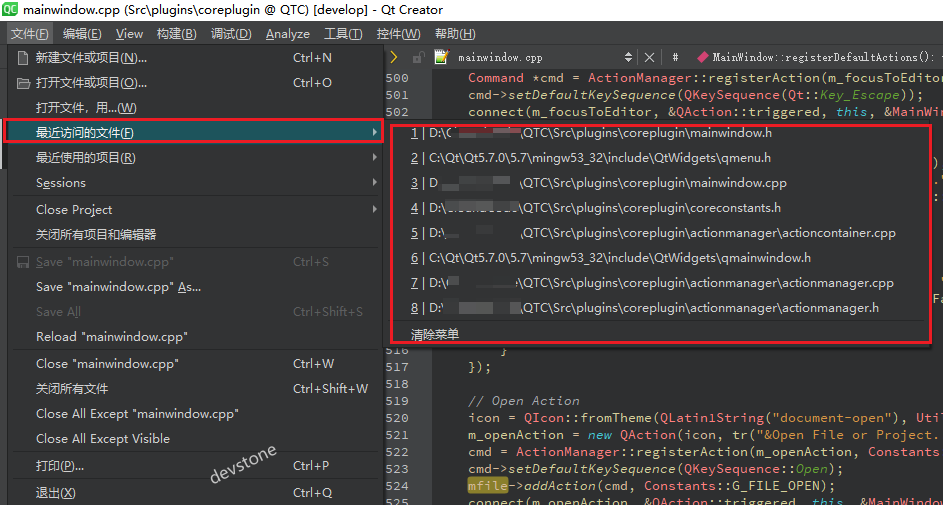
Task: Select Close All Except Visible
Action: (195, 439)
